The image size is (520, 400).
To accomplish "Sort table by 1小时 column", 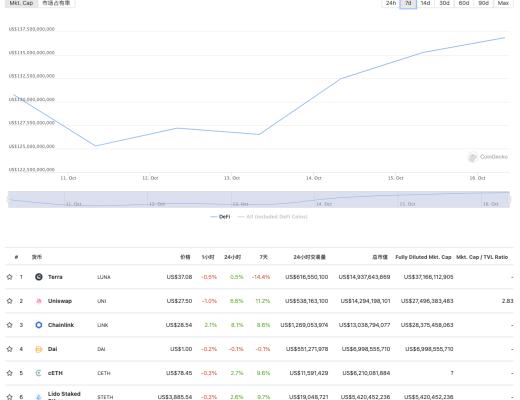I will pos(208,257).
